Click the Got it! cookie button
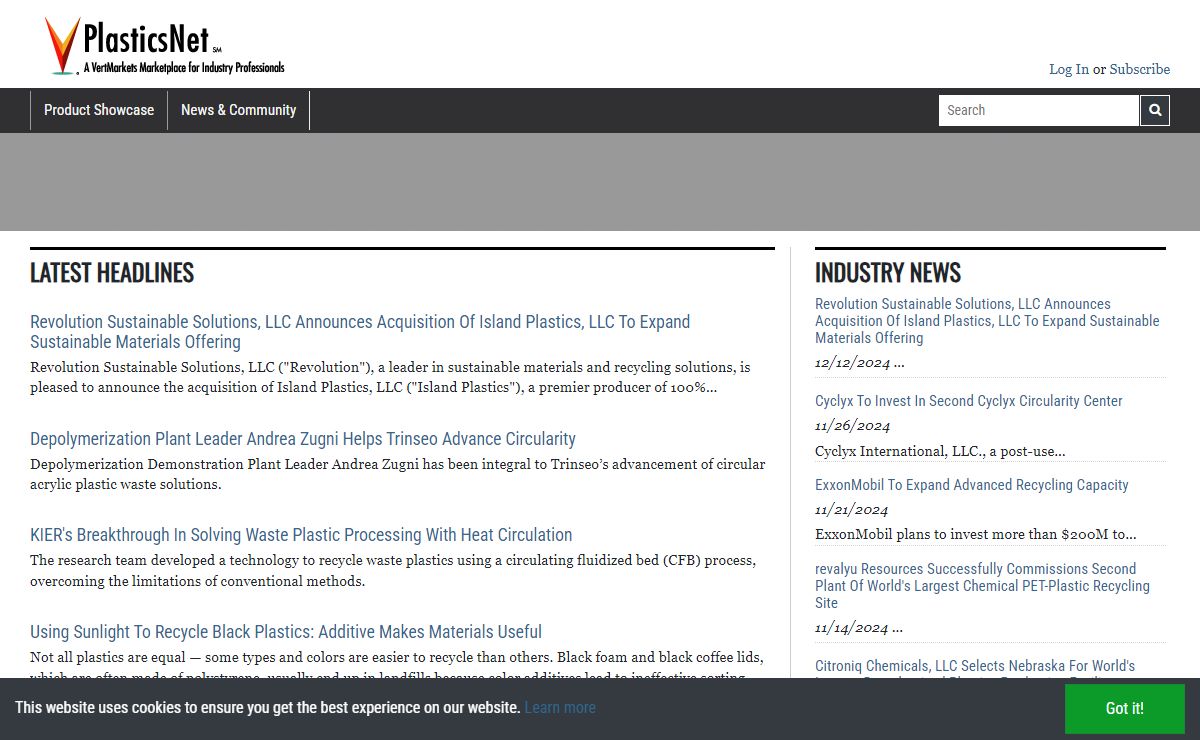This screenshot has height=740, width=1200. click(x=1125, y=708)
